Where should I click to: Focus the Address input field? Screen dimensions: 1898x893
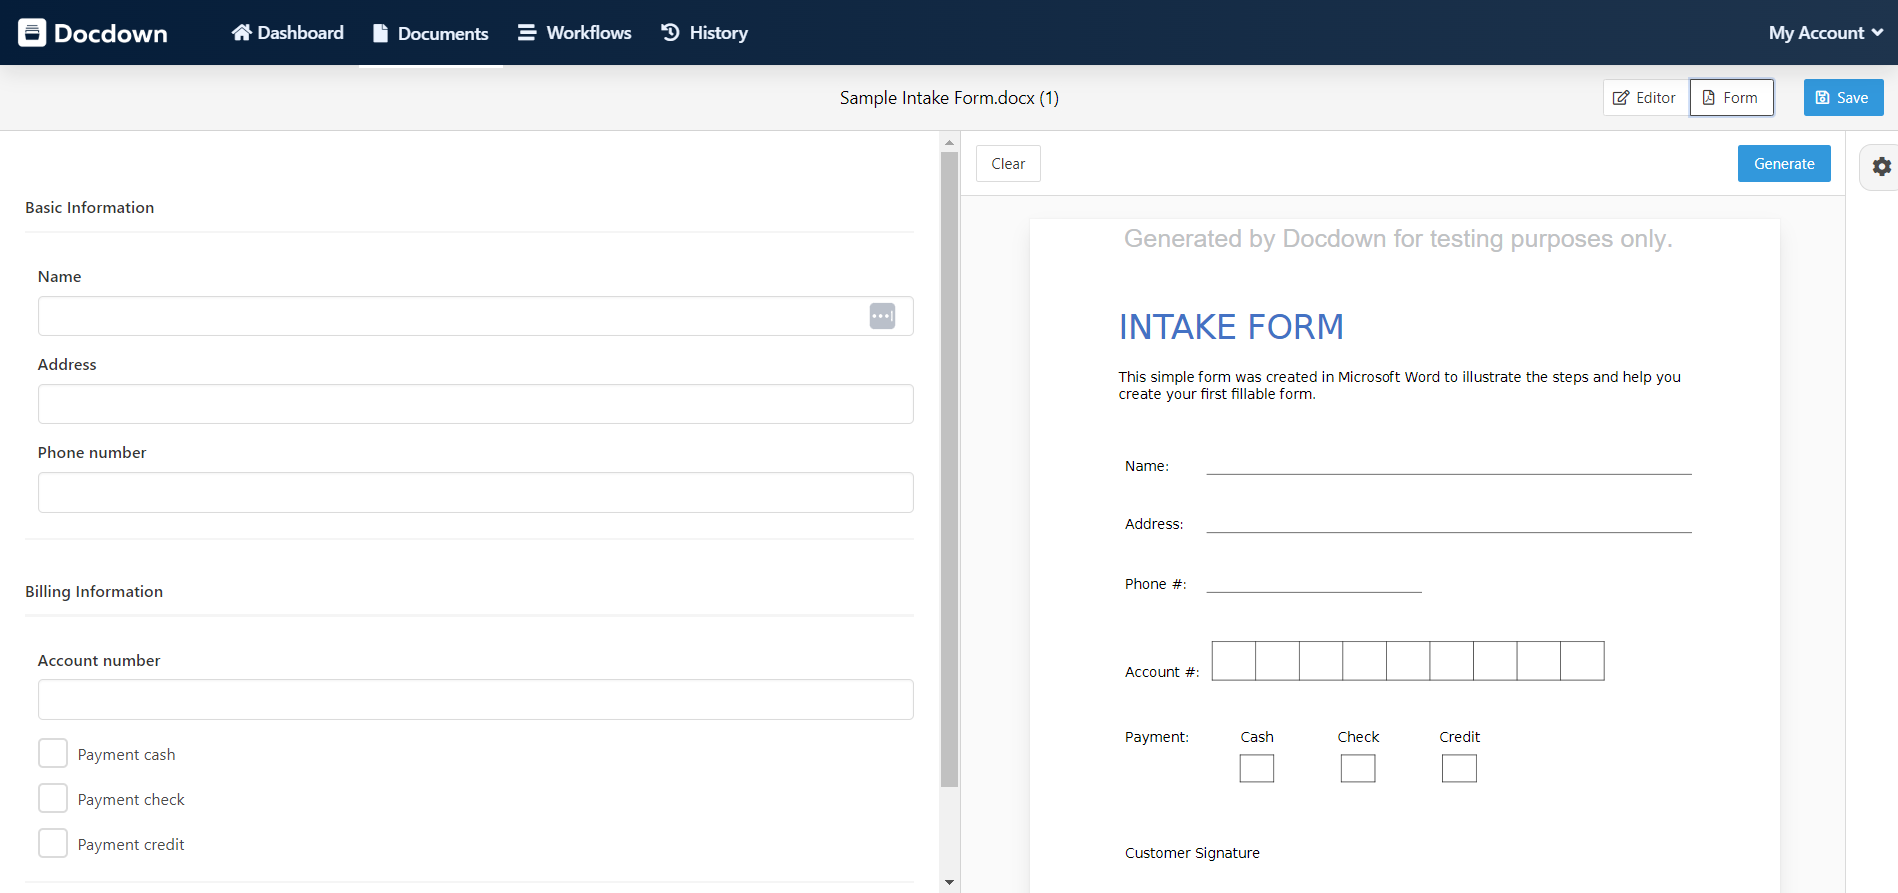(x=475, y=404)
